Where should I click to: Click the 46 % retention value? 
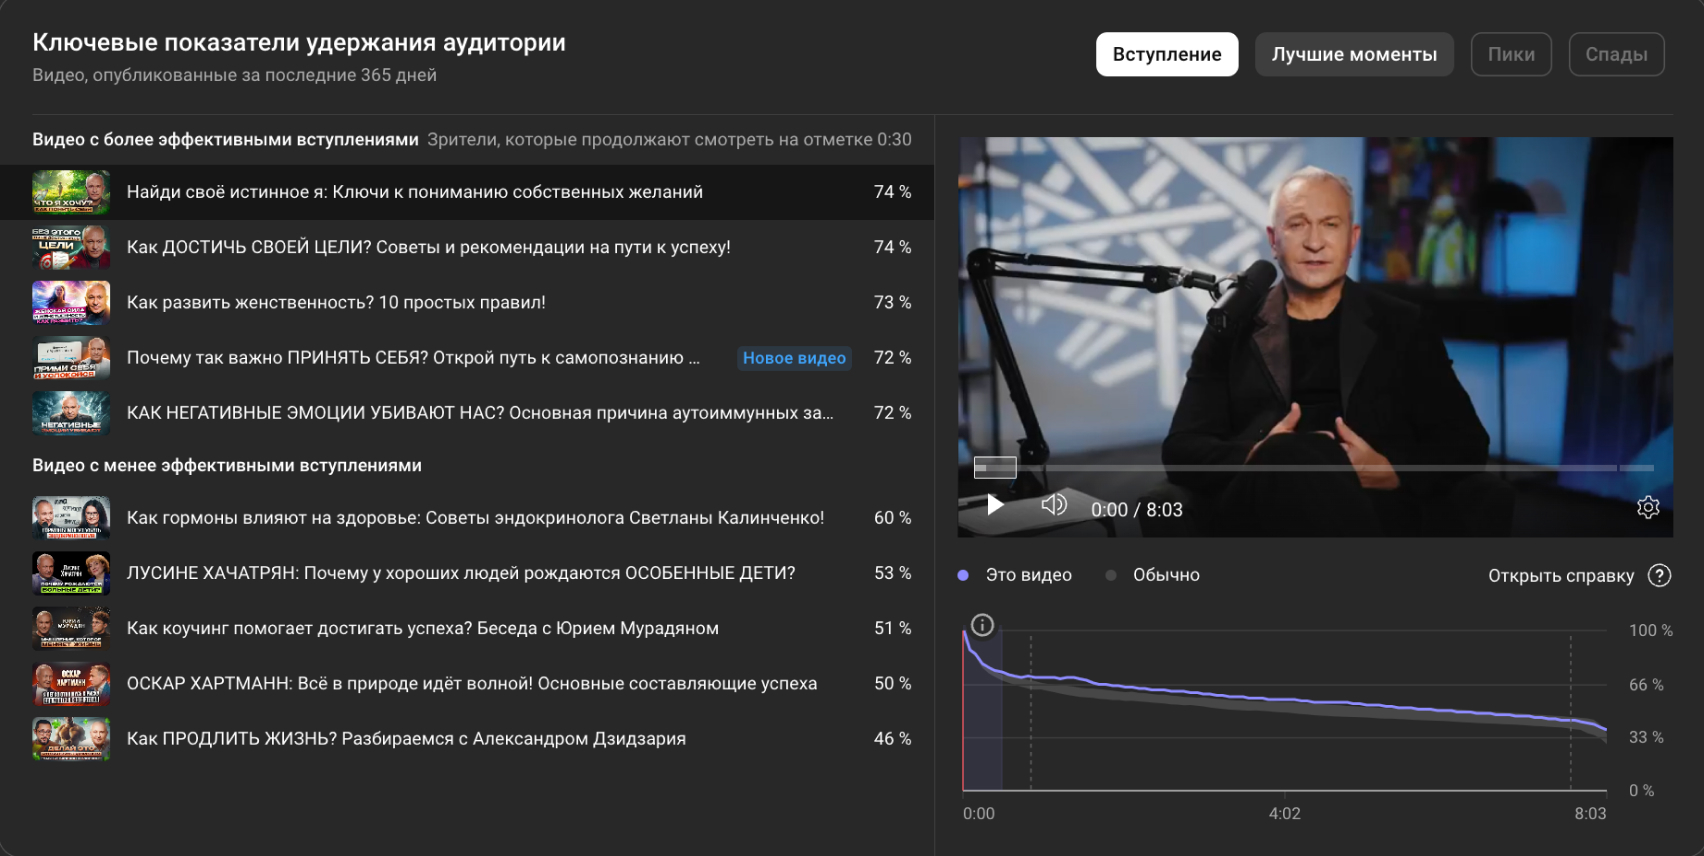[892, 739]
